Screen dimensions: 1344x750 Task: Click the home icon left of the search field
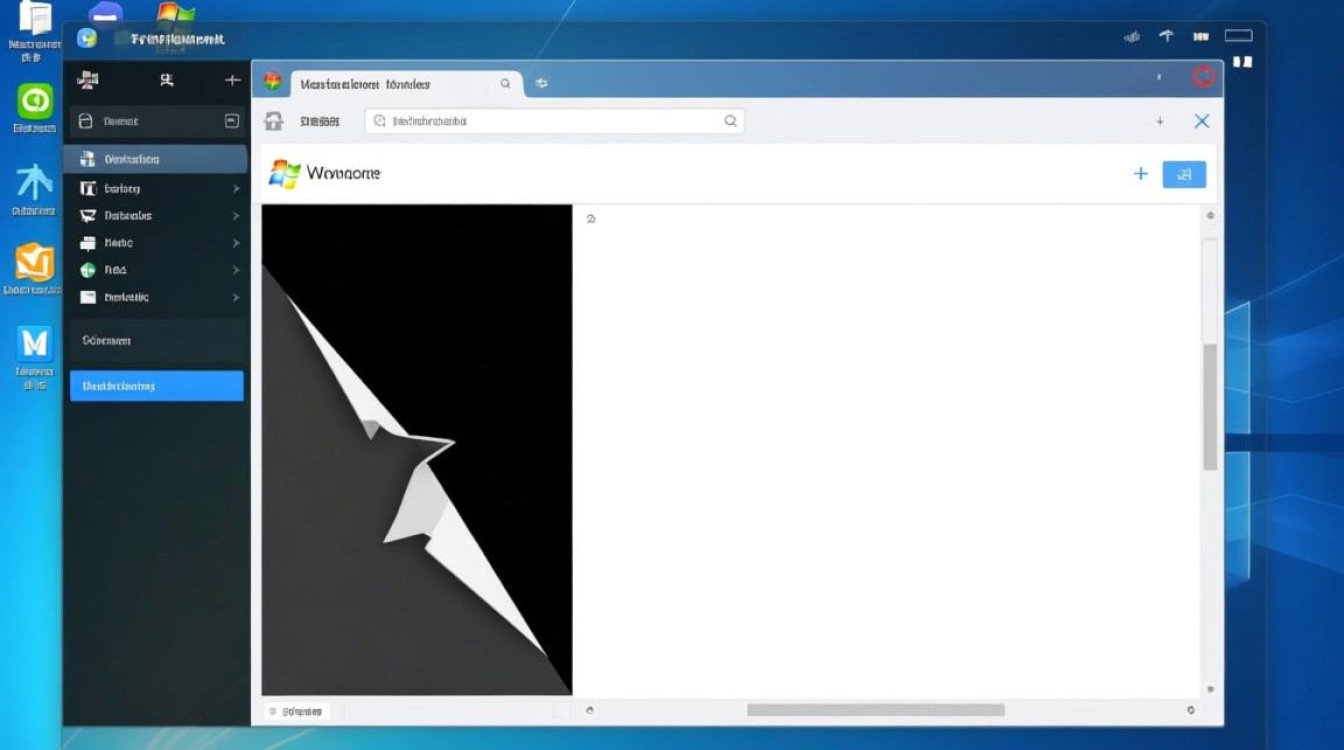(273, 121)
